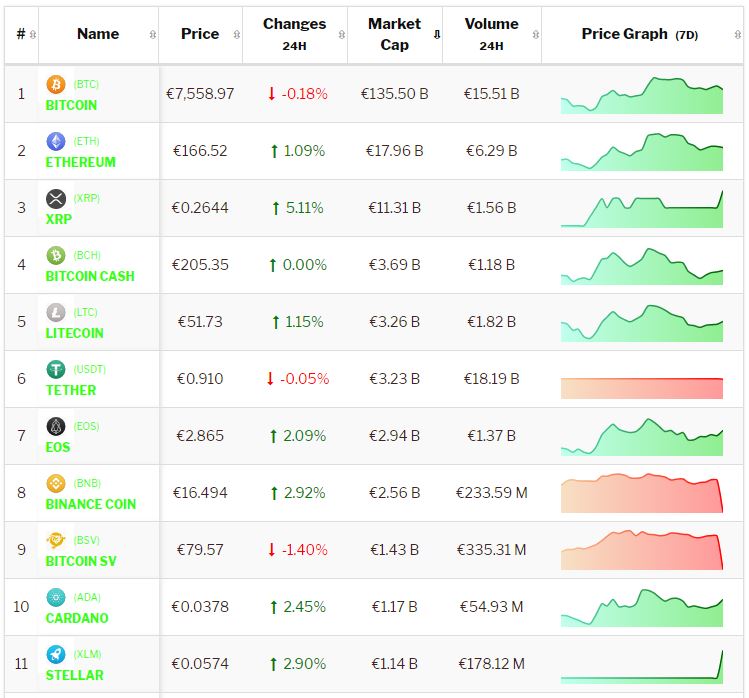Viewport: 749px width, 698px height.
Task: Sort the table by Price column
Action: (x=200, y=34)
